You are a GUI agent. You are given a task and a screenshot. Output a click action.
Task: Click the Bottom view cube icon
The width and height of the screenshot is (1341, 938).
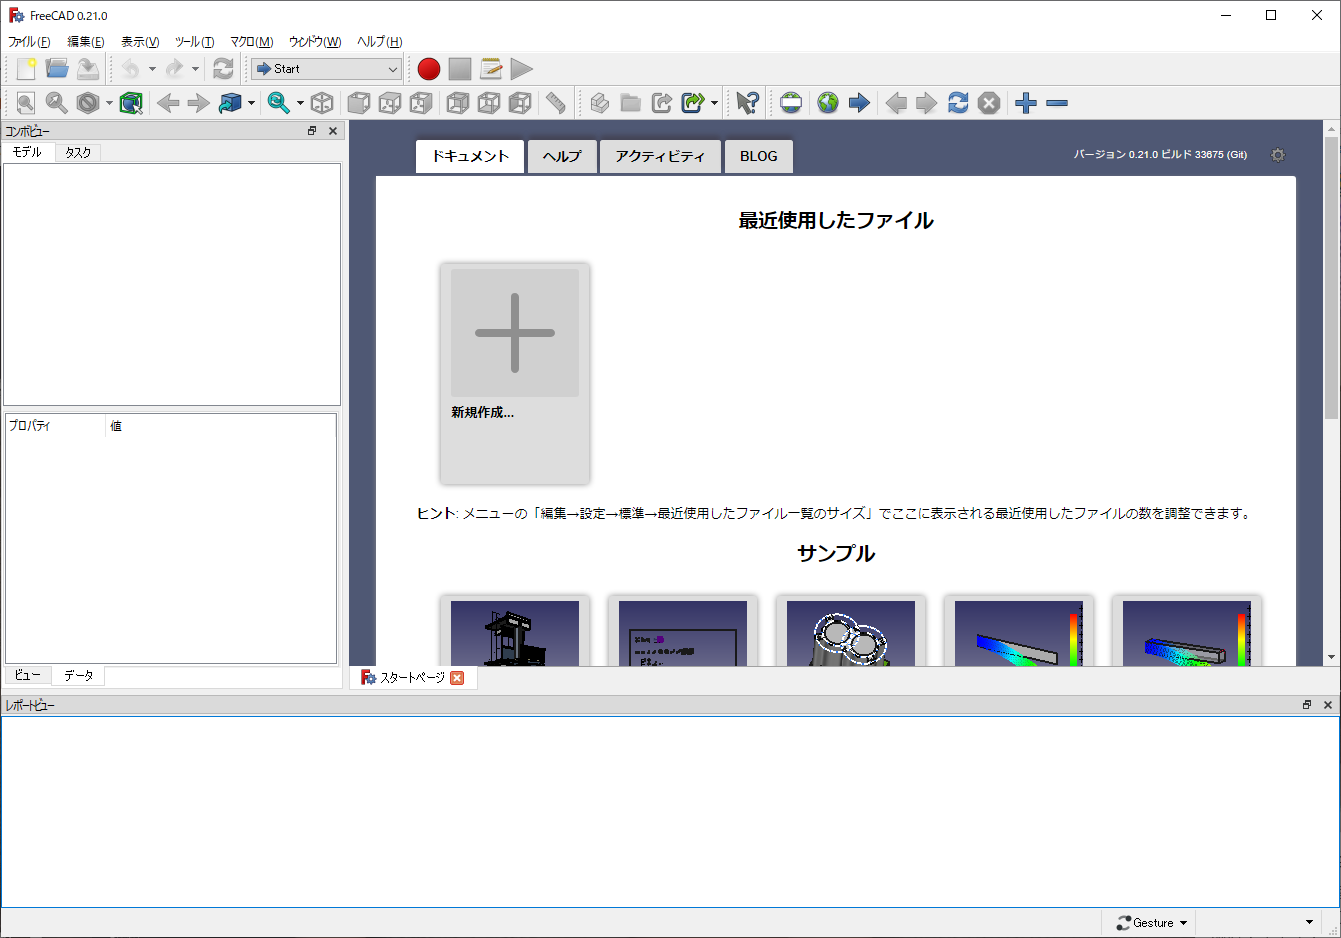point(489,103)
